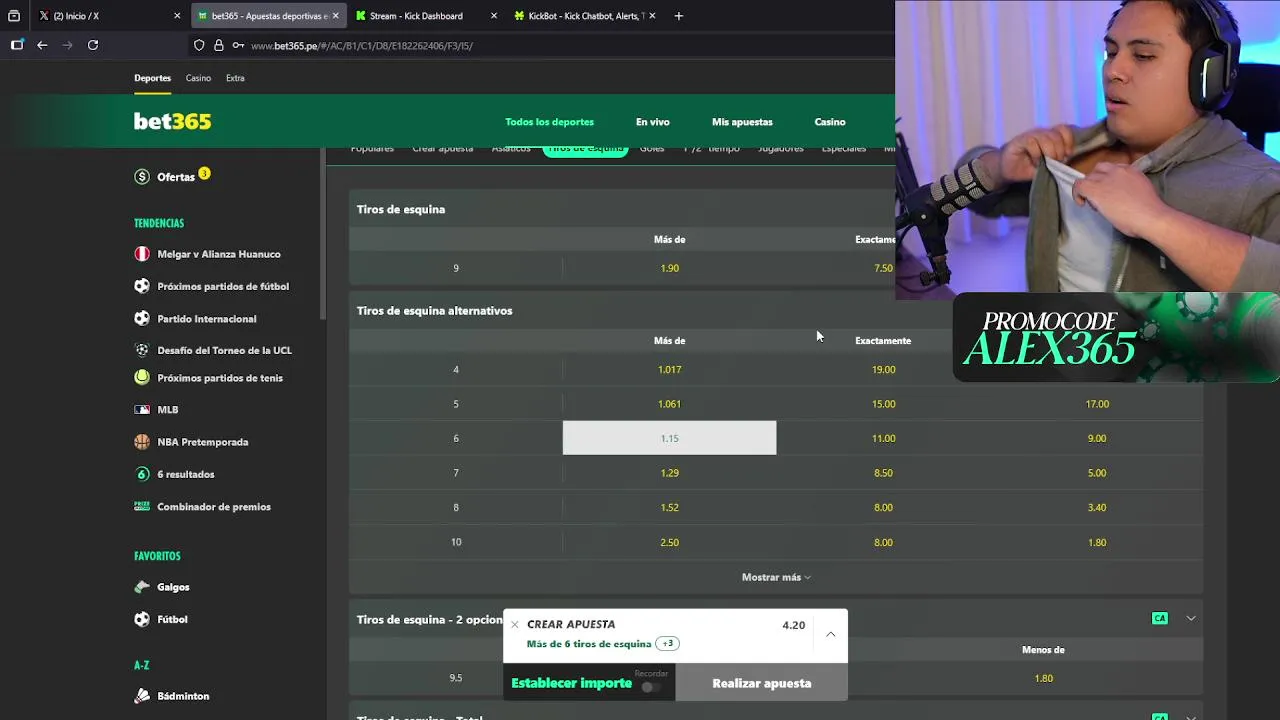Open a new browser tab with plus

[x=679, y=16]
